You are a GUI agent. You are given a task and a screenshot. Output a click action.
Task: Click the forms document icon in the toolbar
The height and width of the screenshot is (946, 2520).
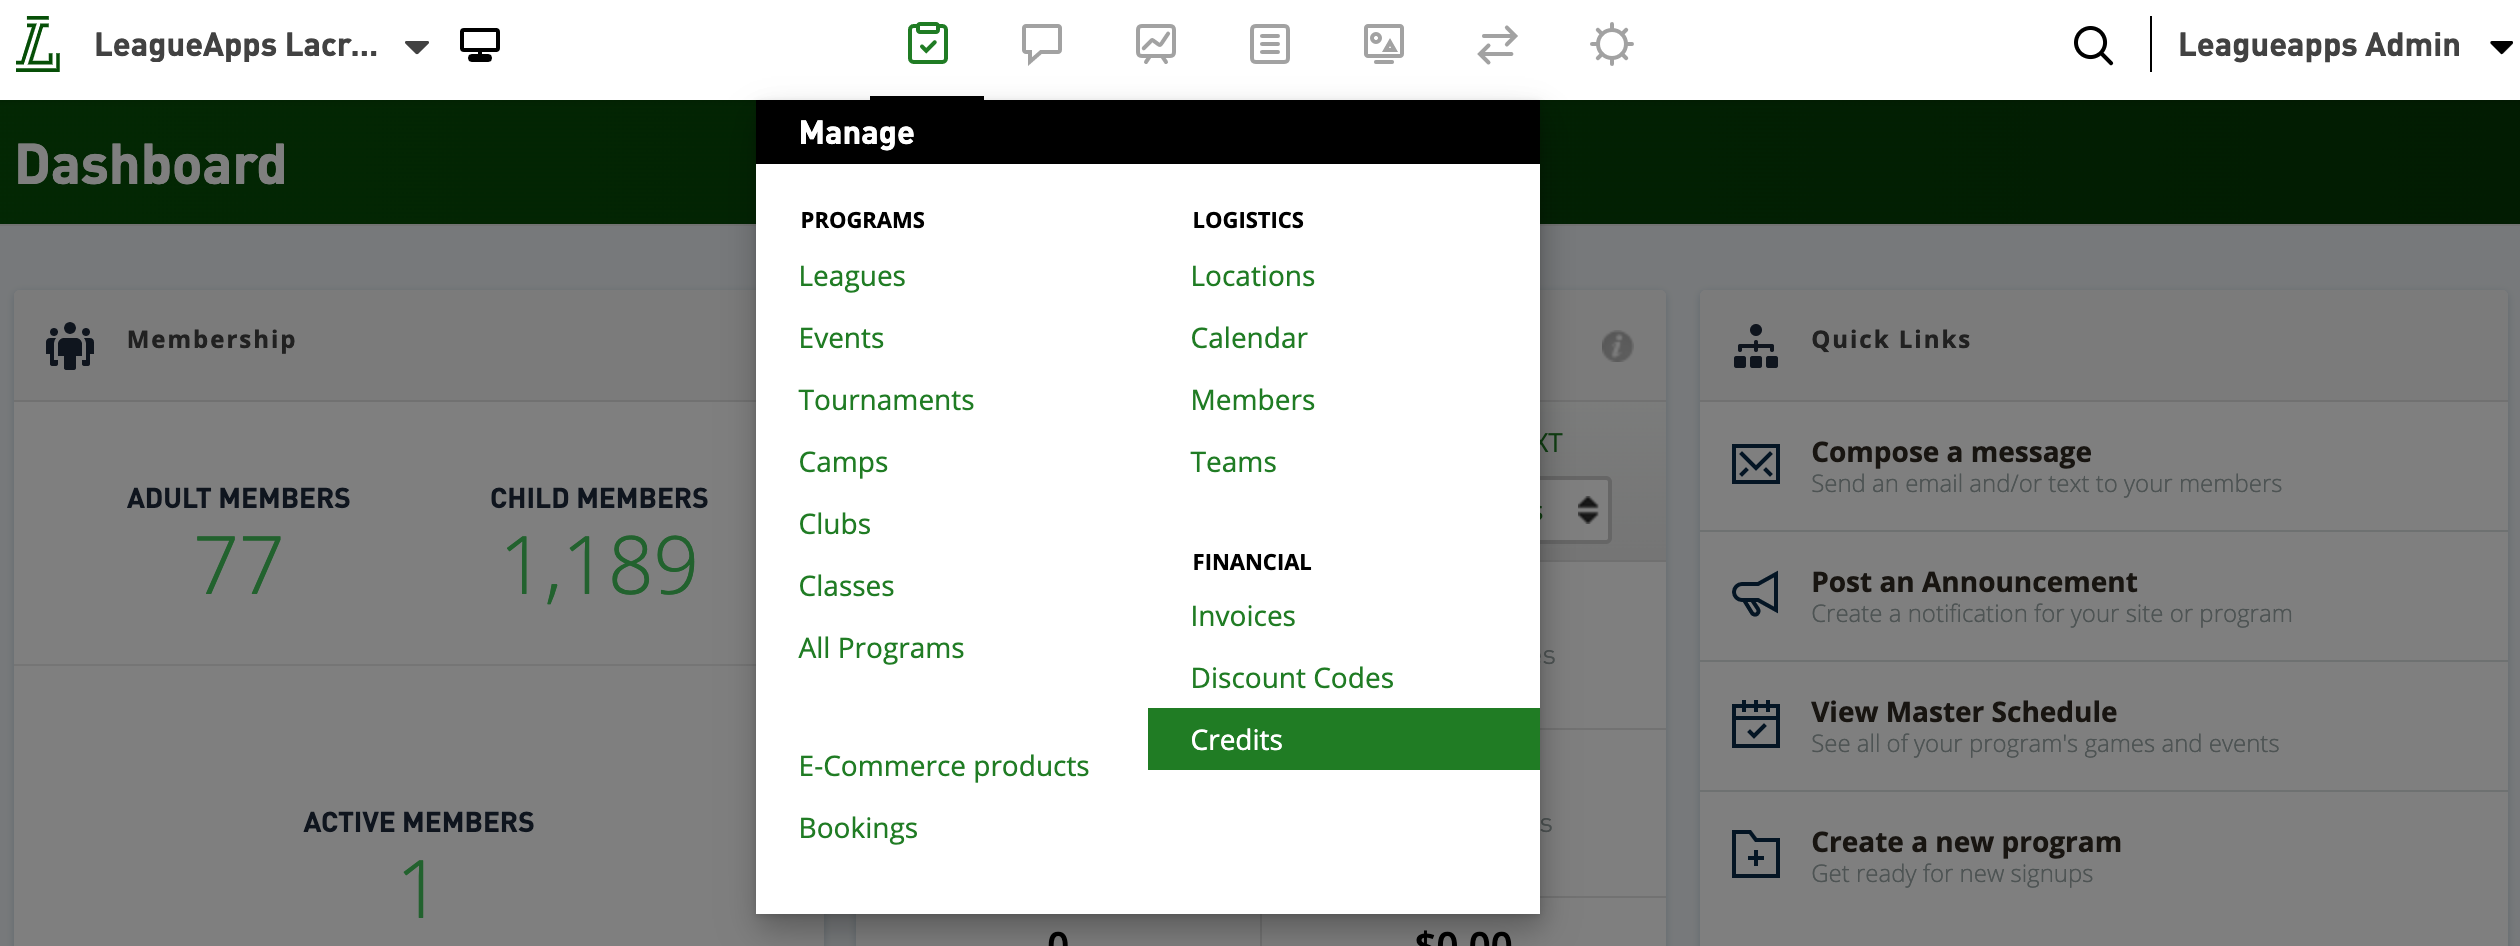[x=1270, y=44]
